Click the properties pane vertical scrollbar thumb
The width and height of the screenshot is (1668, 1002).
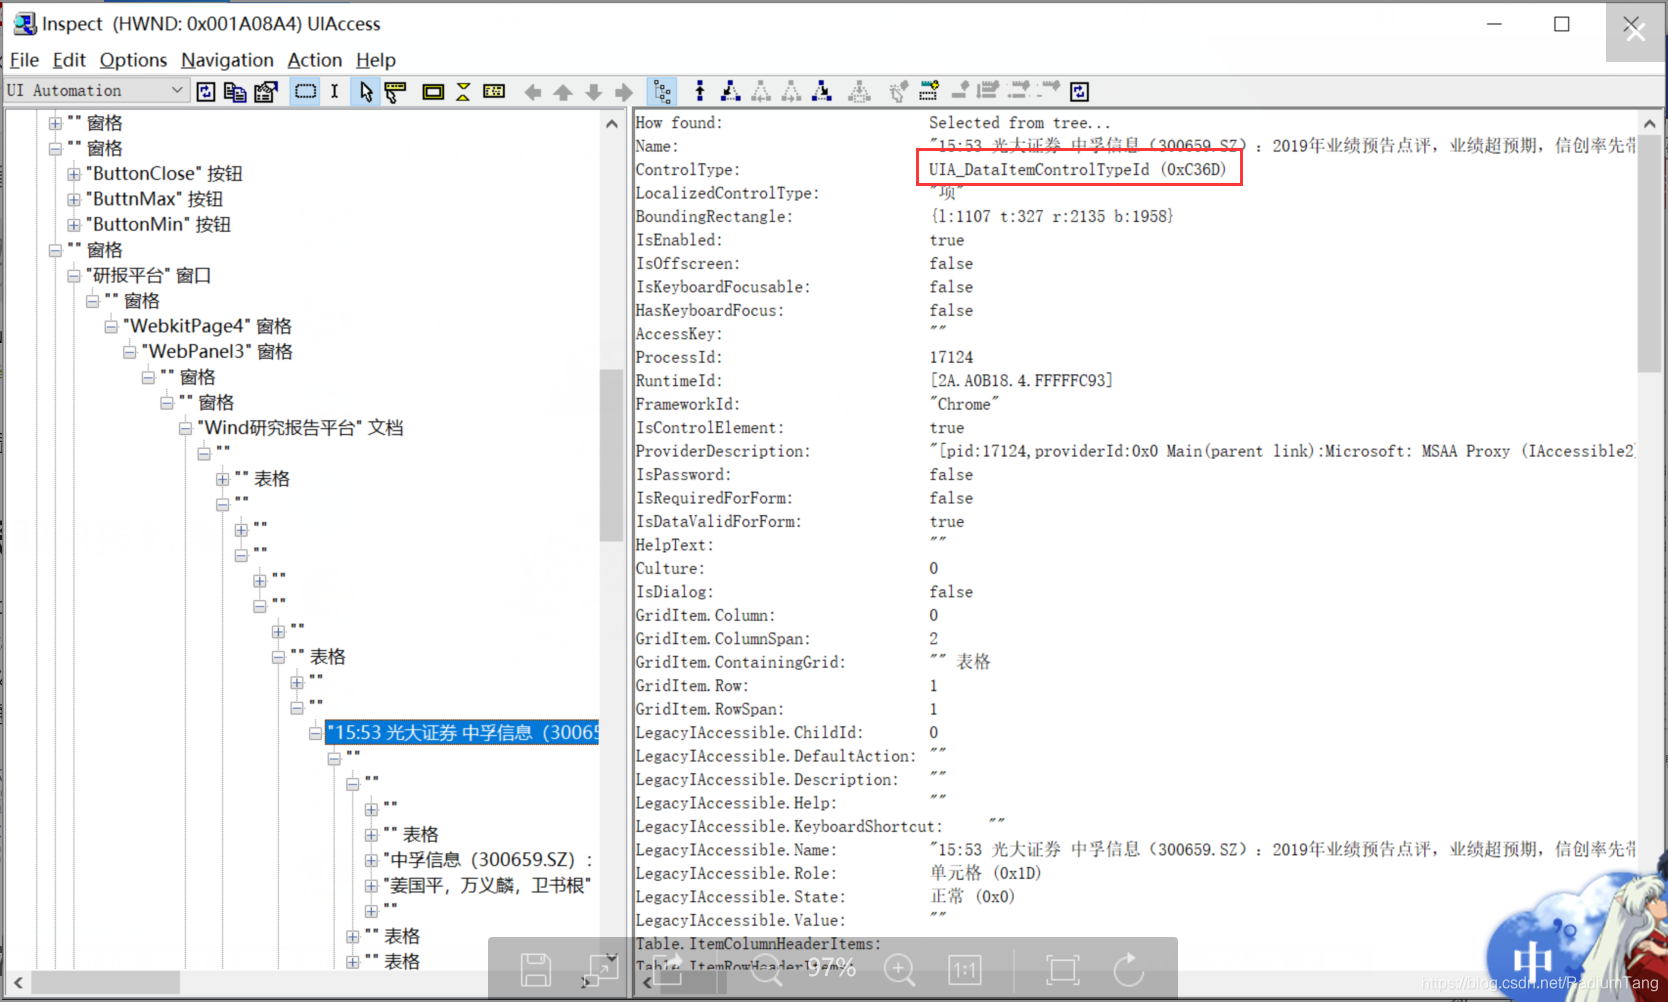[x=1649, y=253]
